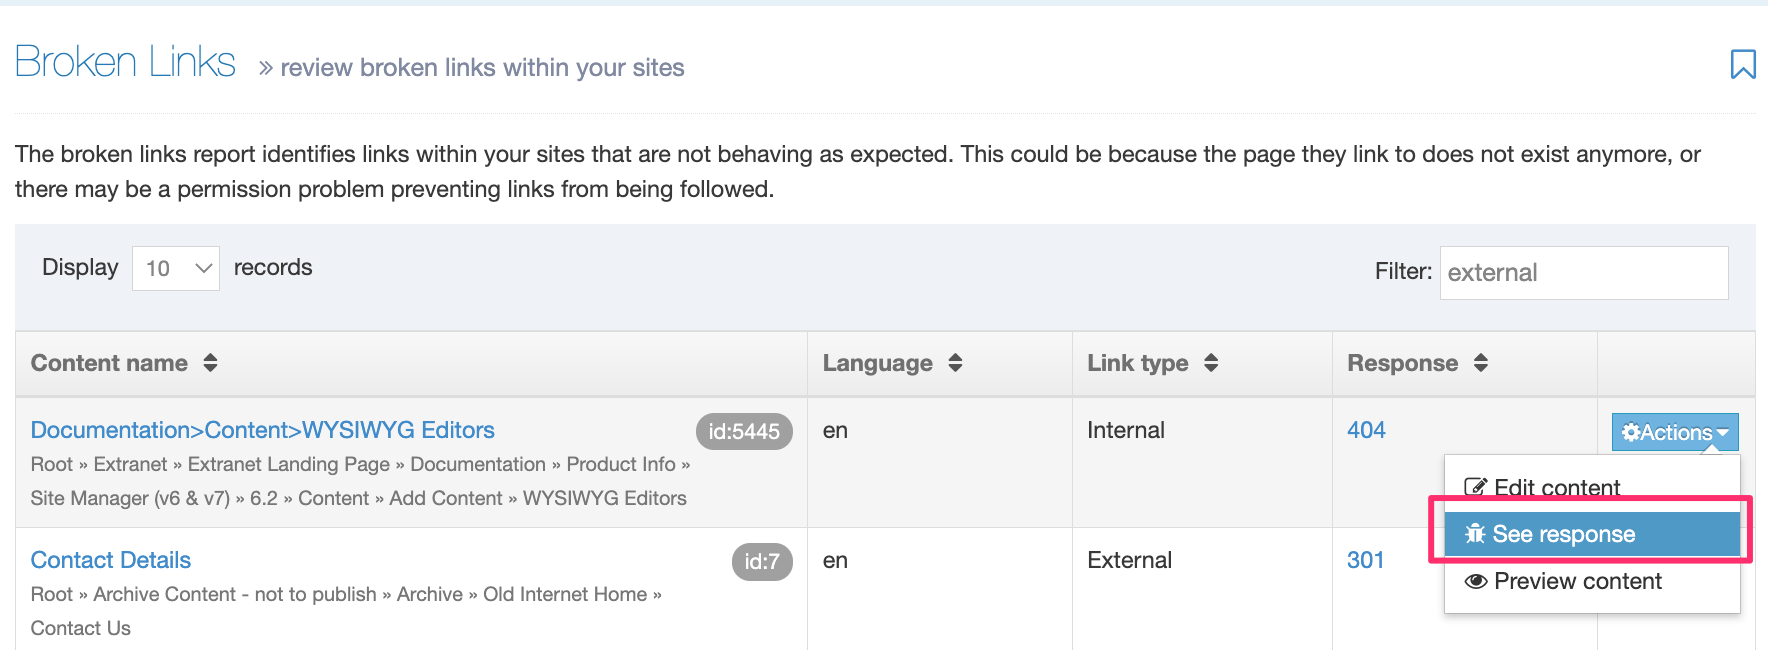
Task: Click the 404 response code link
Action: pyautogui.click(x=1366, y=430)
